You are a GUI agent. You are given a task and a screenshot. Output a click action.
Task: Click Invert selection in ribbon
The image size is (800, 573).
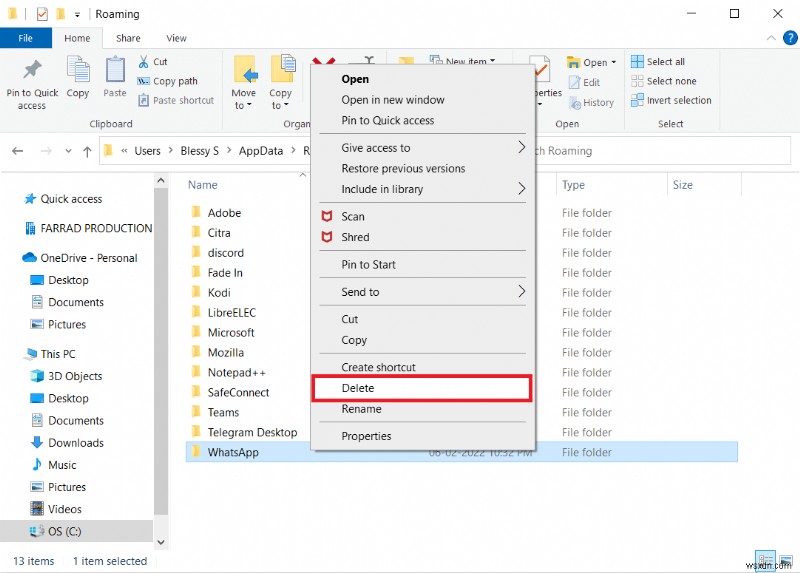coord(671,101)
